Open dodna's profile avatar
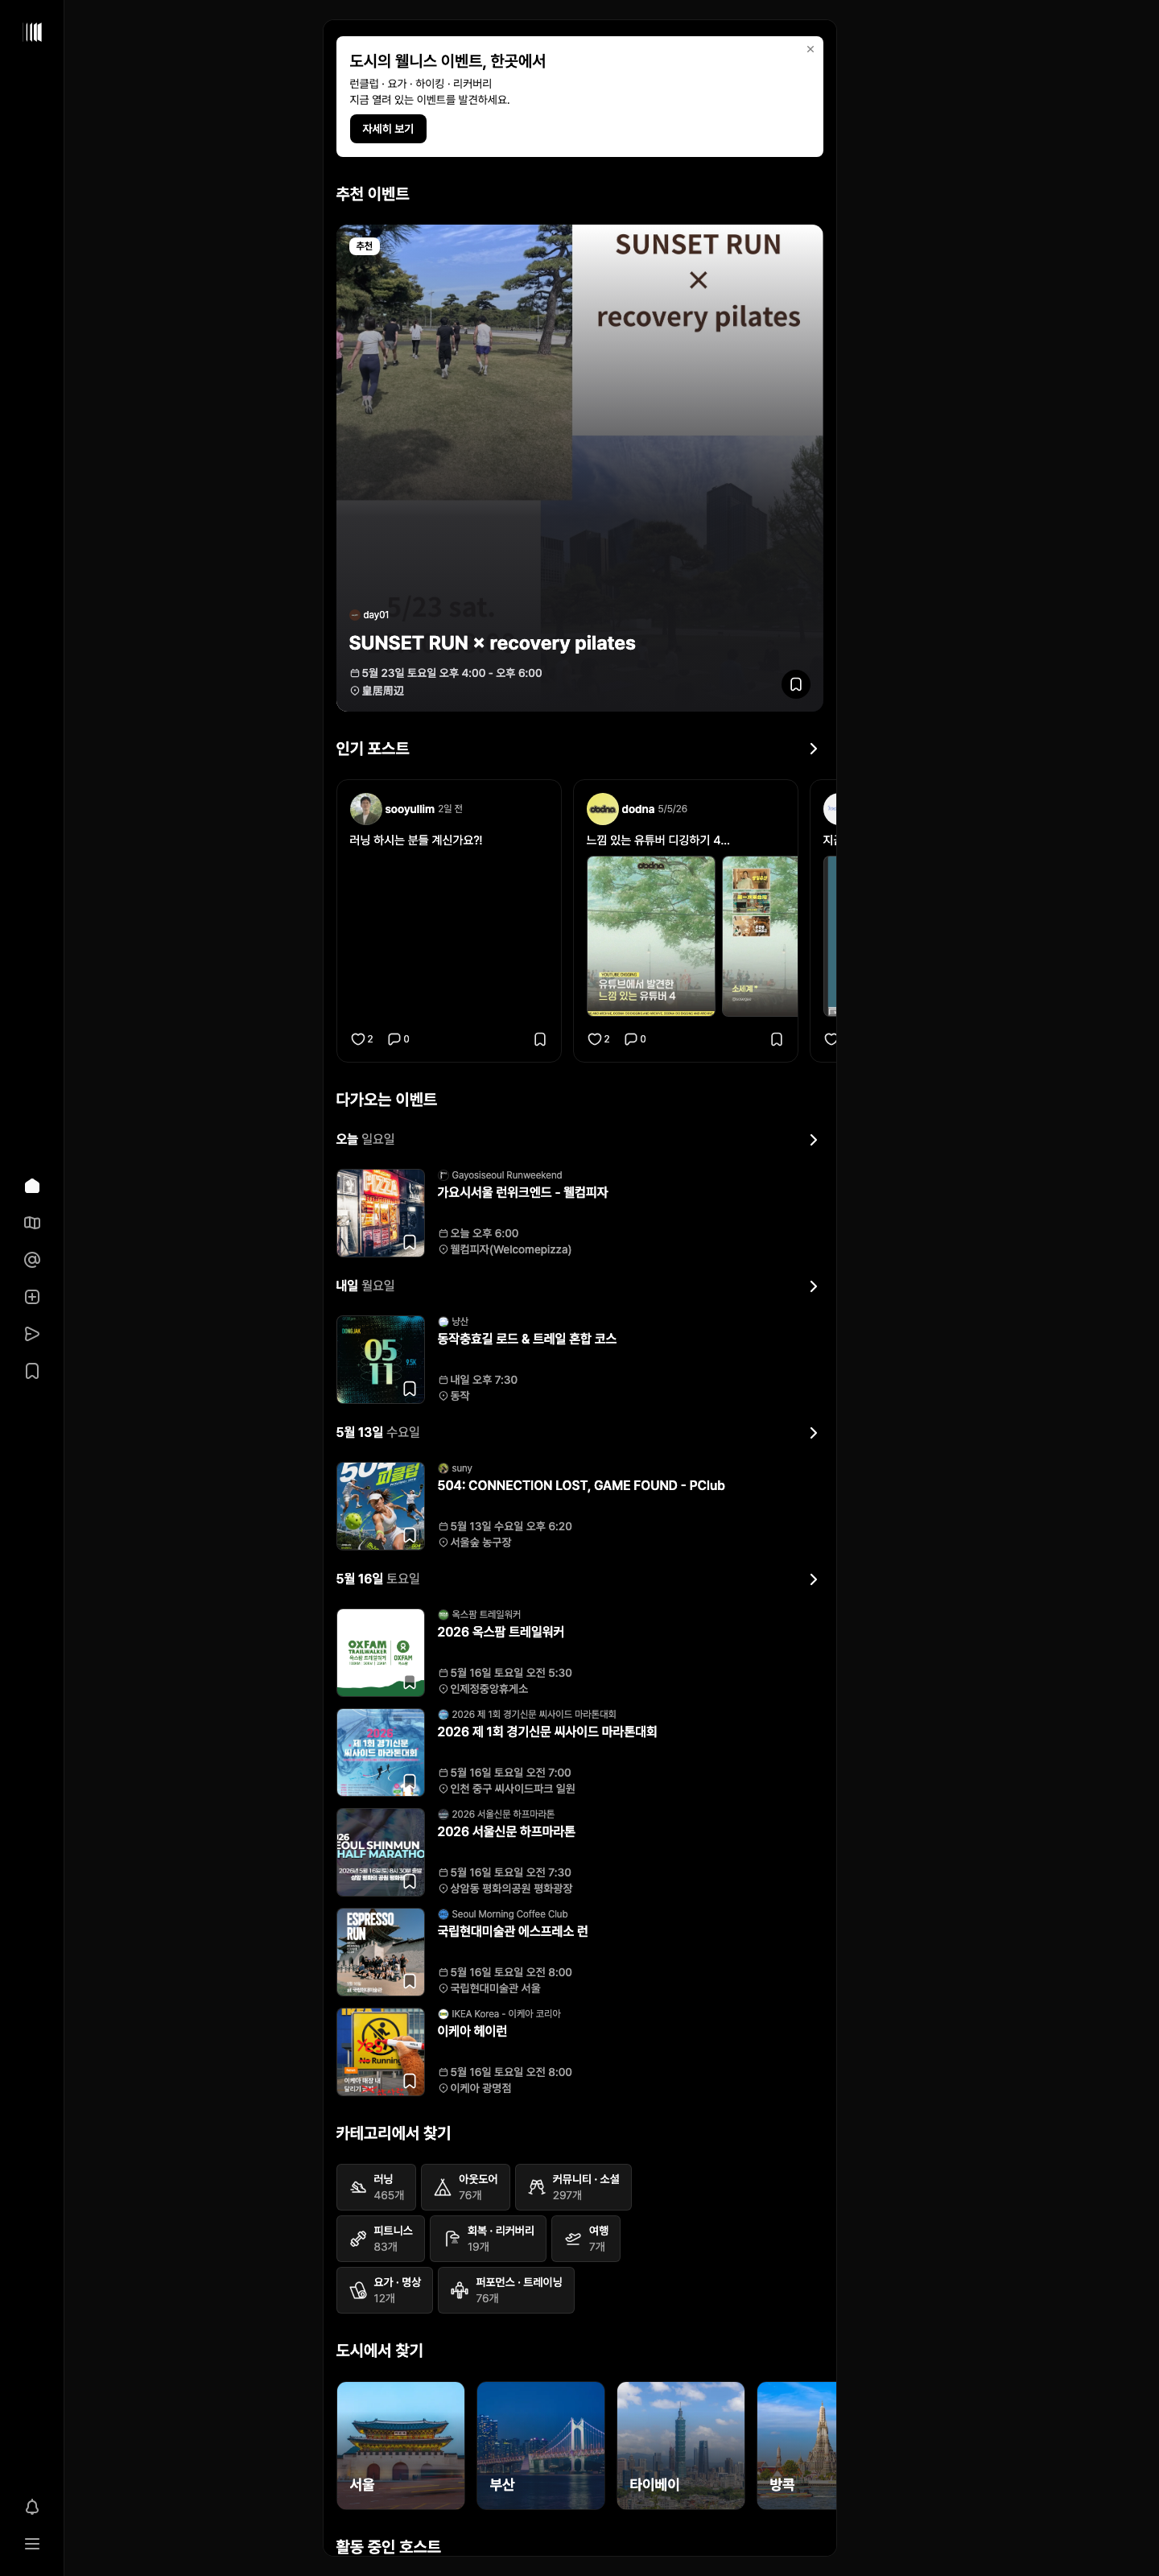 pos(602,809)
